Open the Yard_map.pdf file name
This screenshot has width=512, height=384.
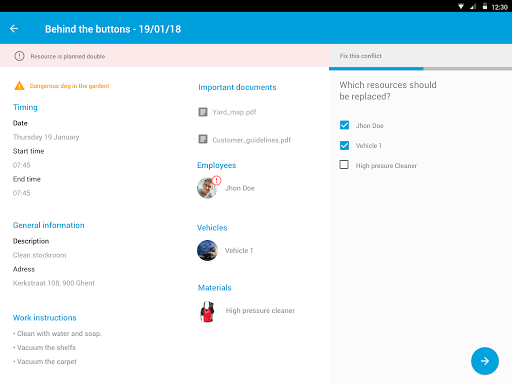(234, 112)
